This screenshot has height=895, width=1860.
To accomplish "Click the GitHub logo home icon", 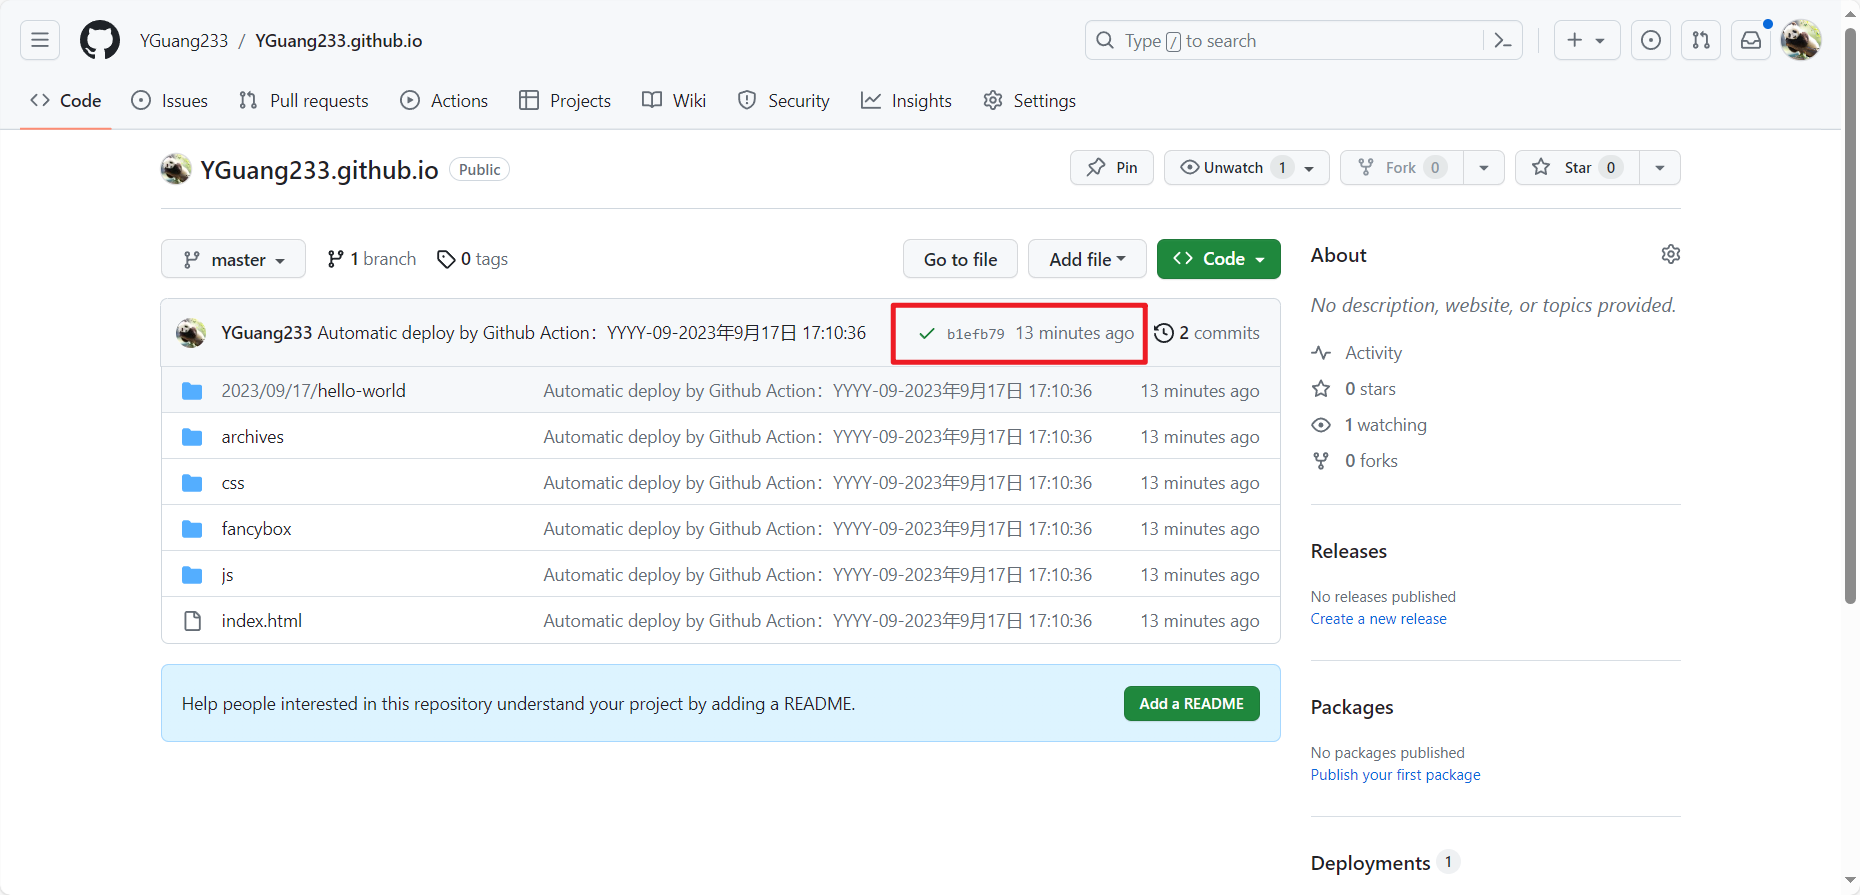I will pos(100,40).
